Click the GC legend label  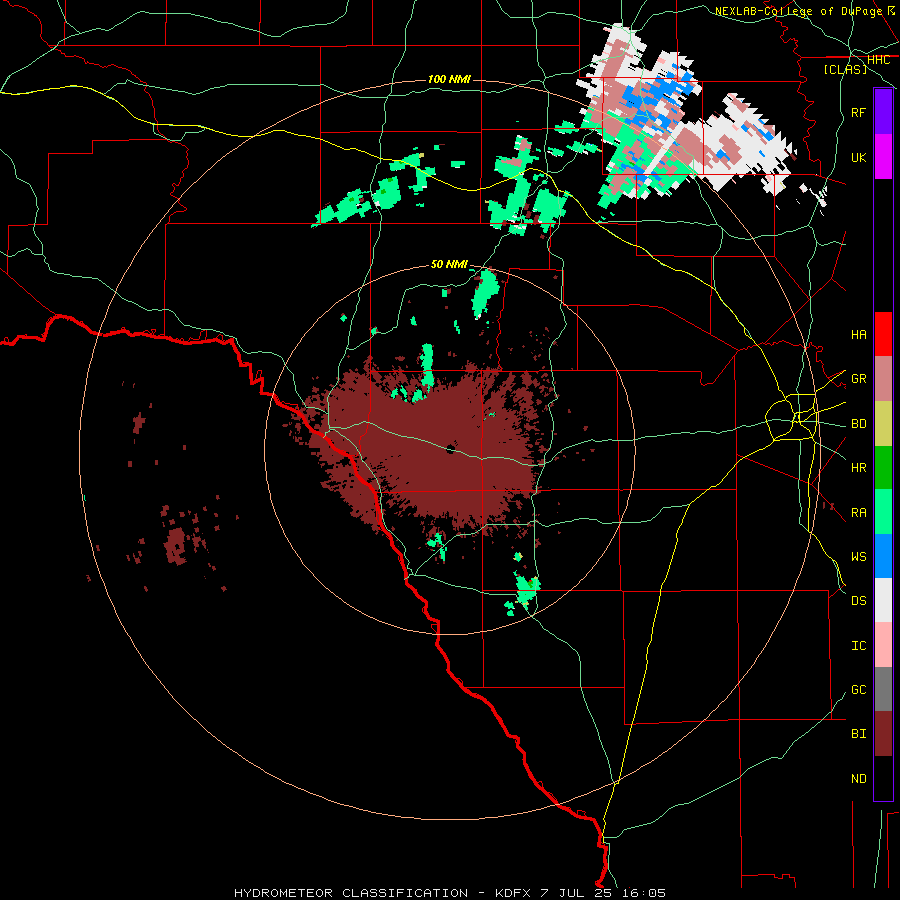[859, 690]
